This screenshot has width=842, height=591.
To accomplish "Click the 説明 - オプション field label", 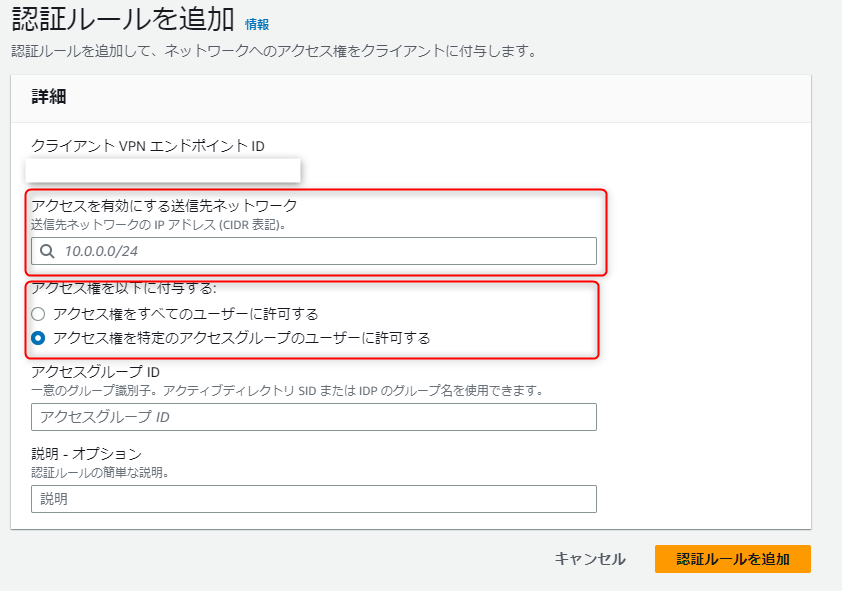I will (86, 454).
